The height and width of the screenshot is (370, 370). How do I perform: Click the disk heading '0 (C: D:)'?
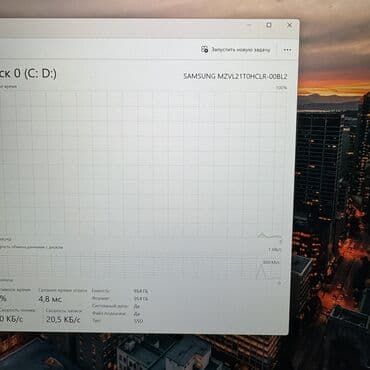tap(35, 73)
